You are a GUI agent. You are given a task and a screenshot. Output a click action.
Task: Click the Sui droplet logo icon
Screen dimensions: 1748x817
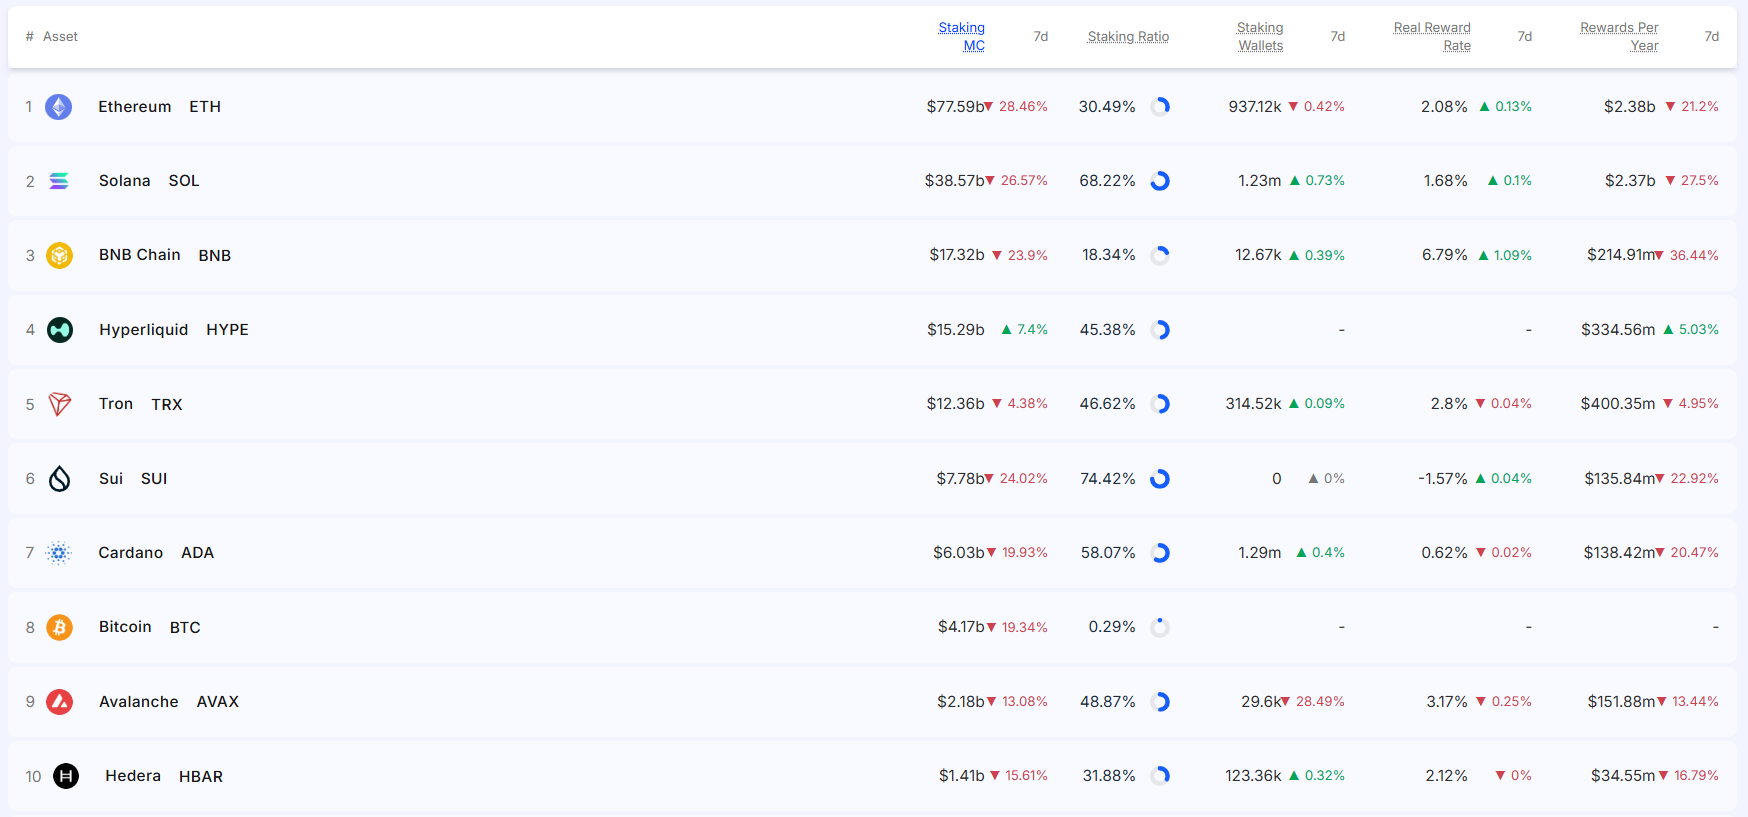tap(60, 479)
